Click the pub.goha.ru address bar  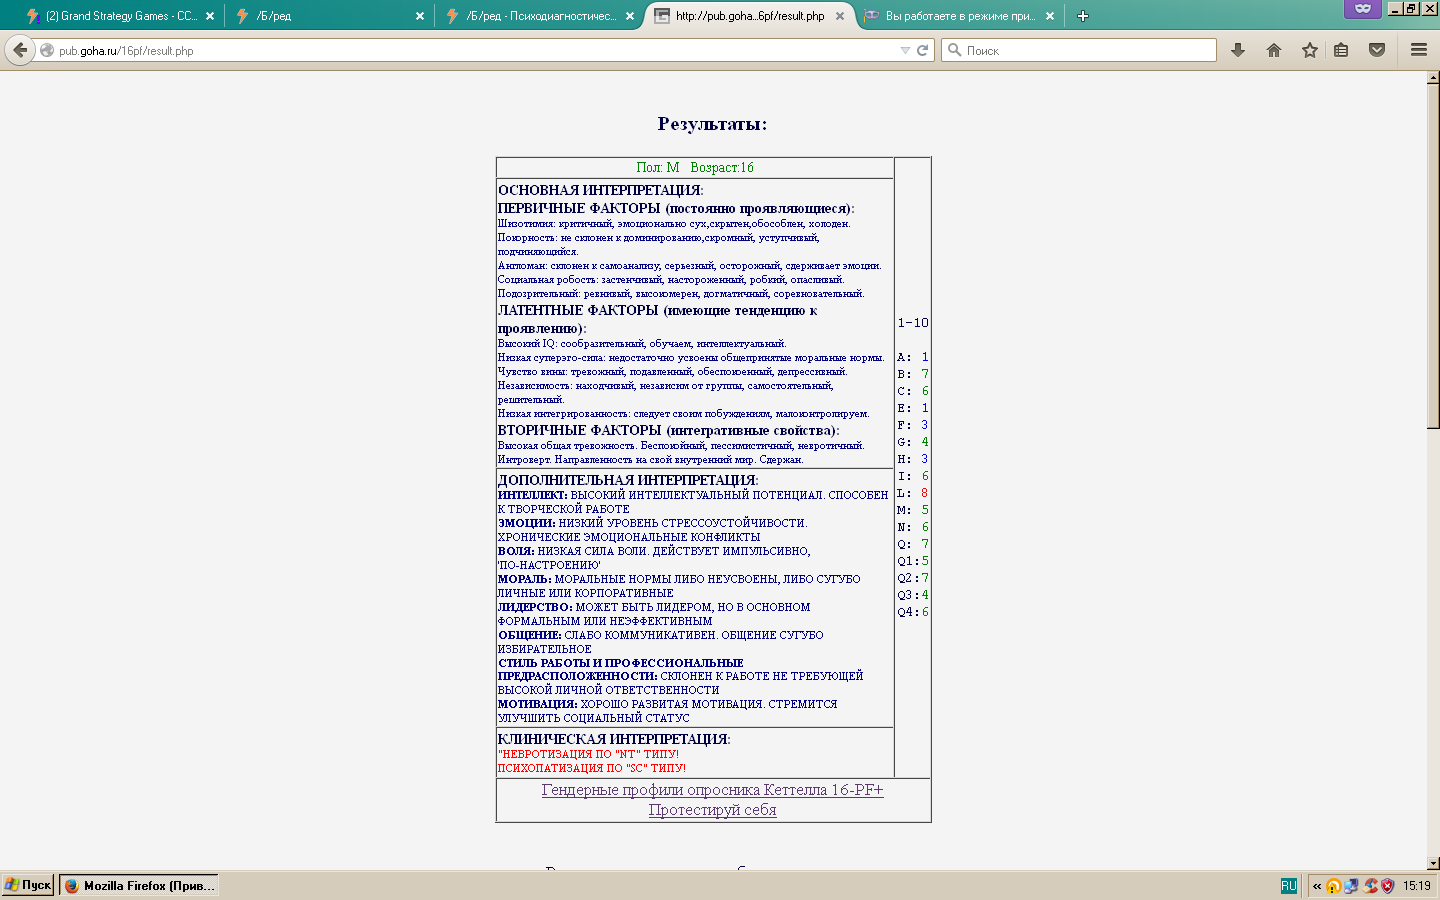tap(470, 50)
